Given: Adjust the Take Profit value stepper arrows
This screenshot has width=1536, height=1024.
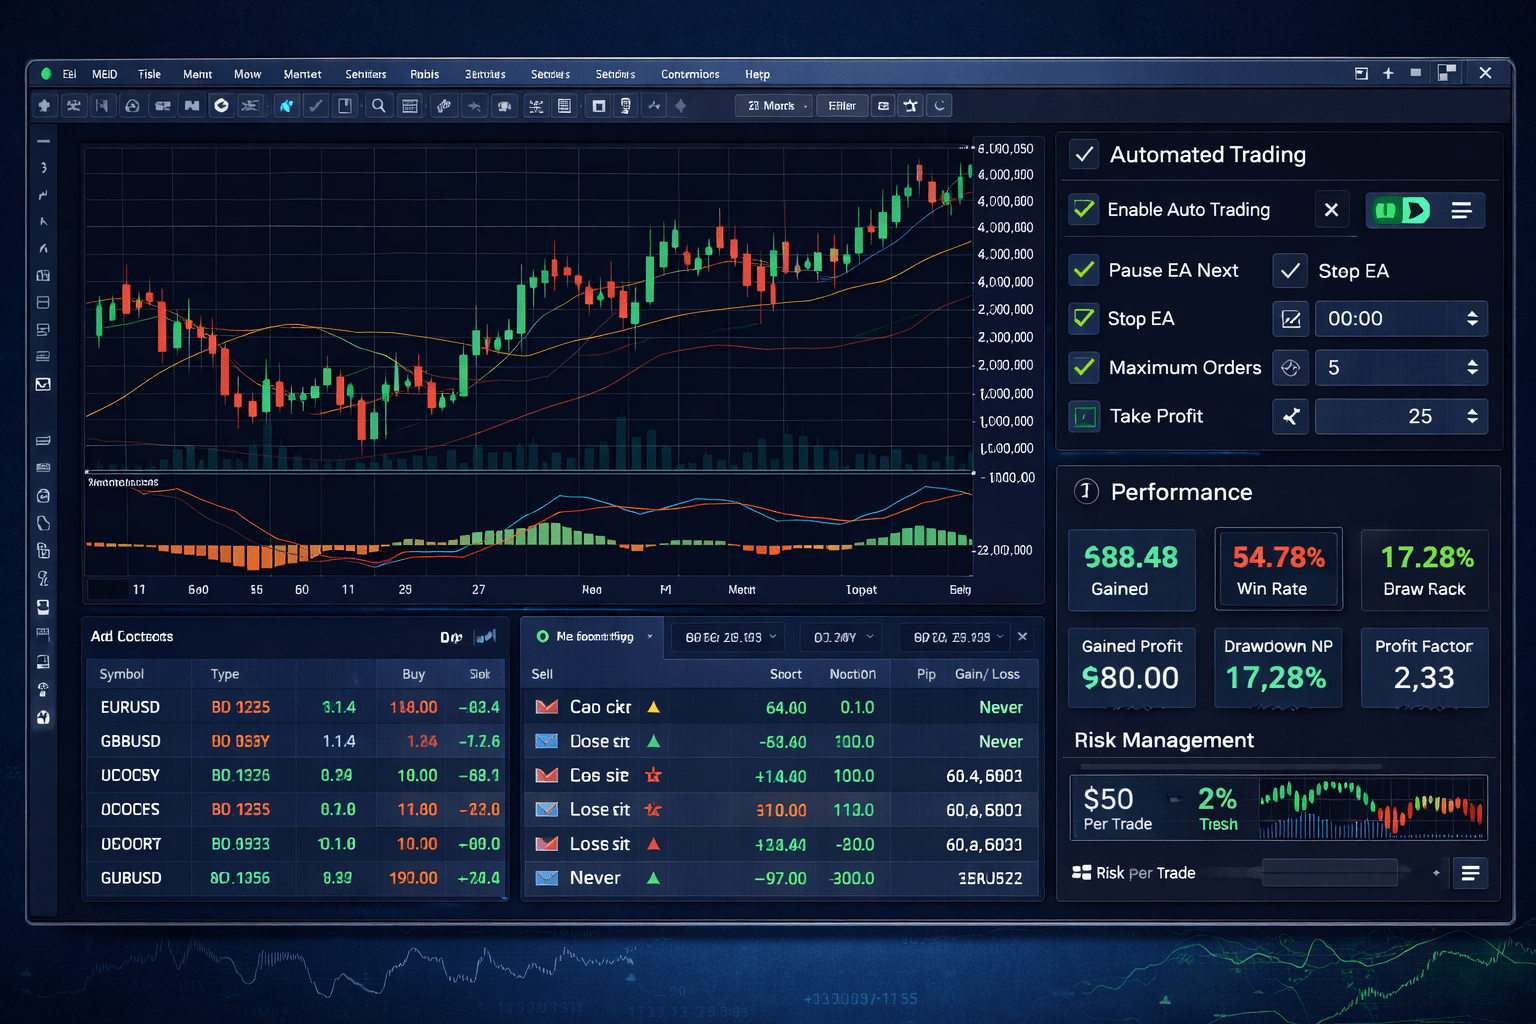Looking at the screenshot, I should [1472, 416].
